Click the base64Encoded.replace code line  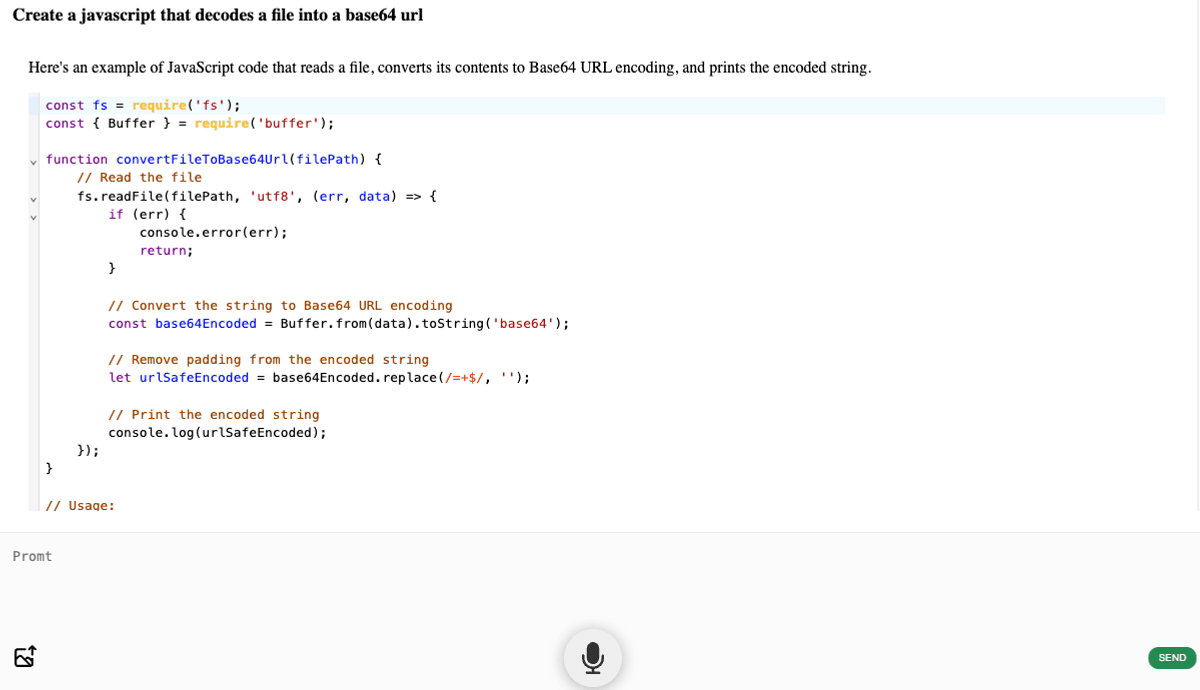click(x=318, y=377)
